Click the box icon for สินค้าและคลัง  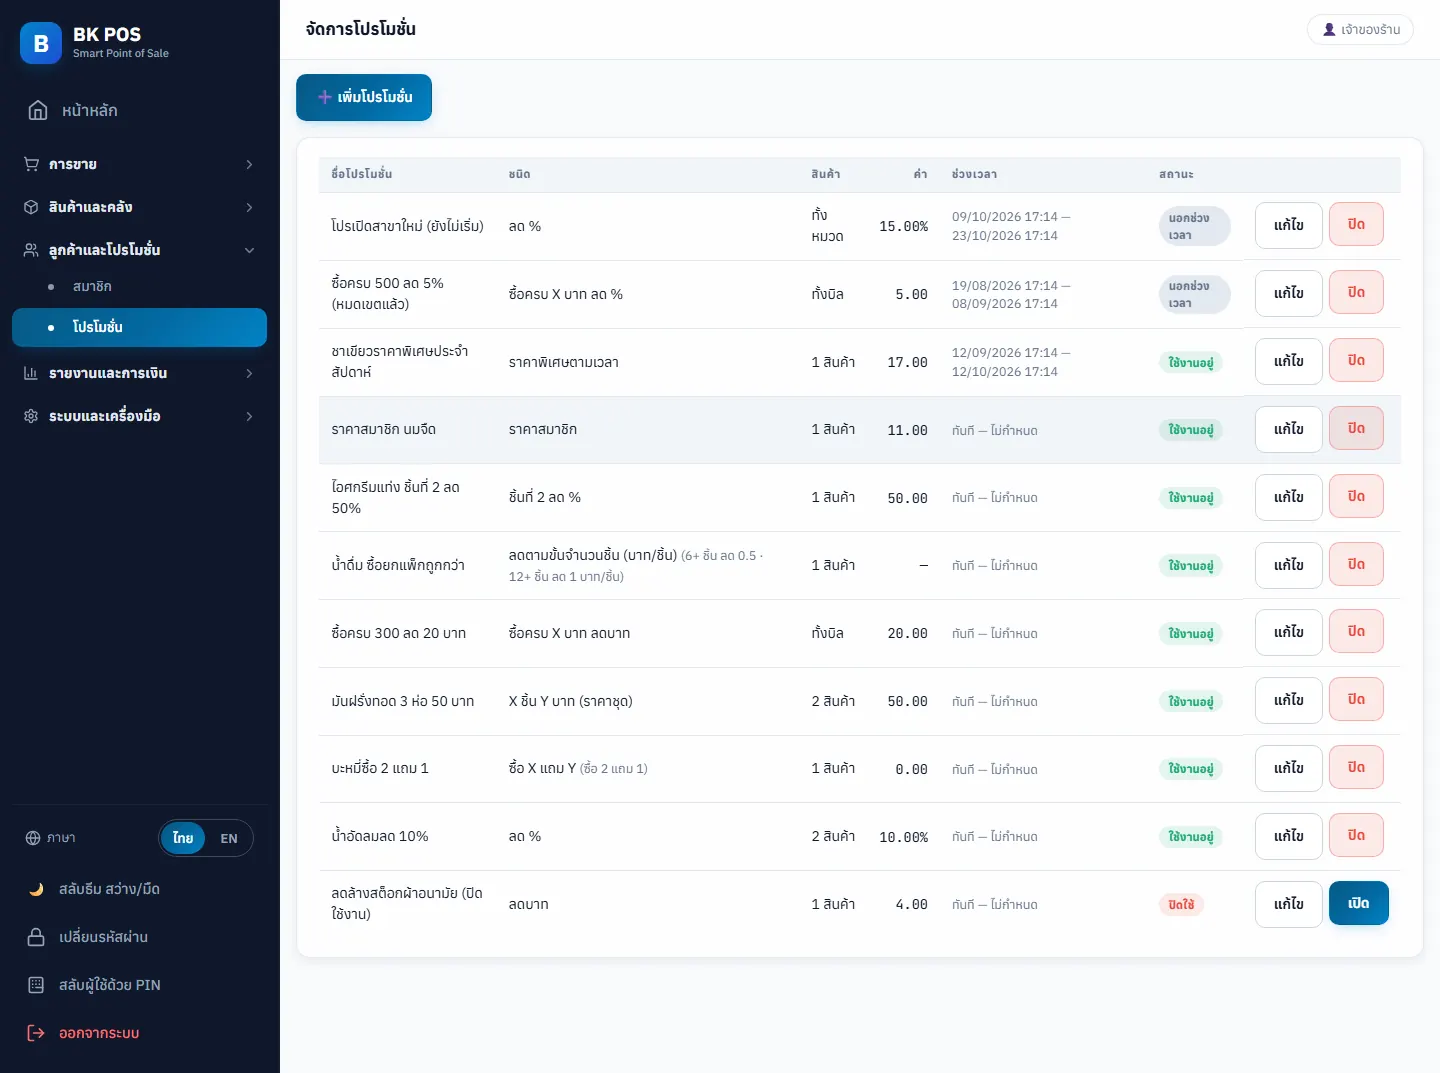coord(31,207)
